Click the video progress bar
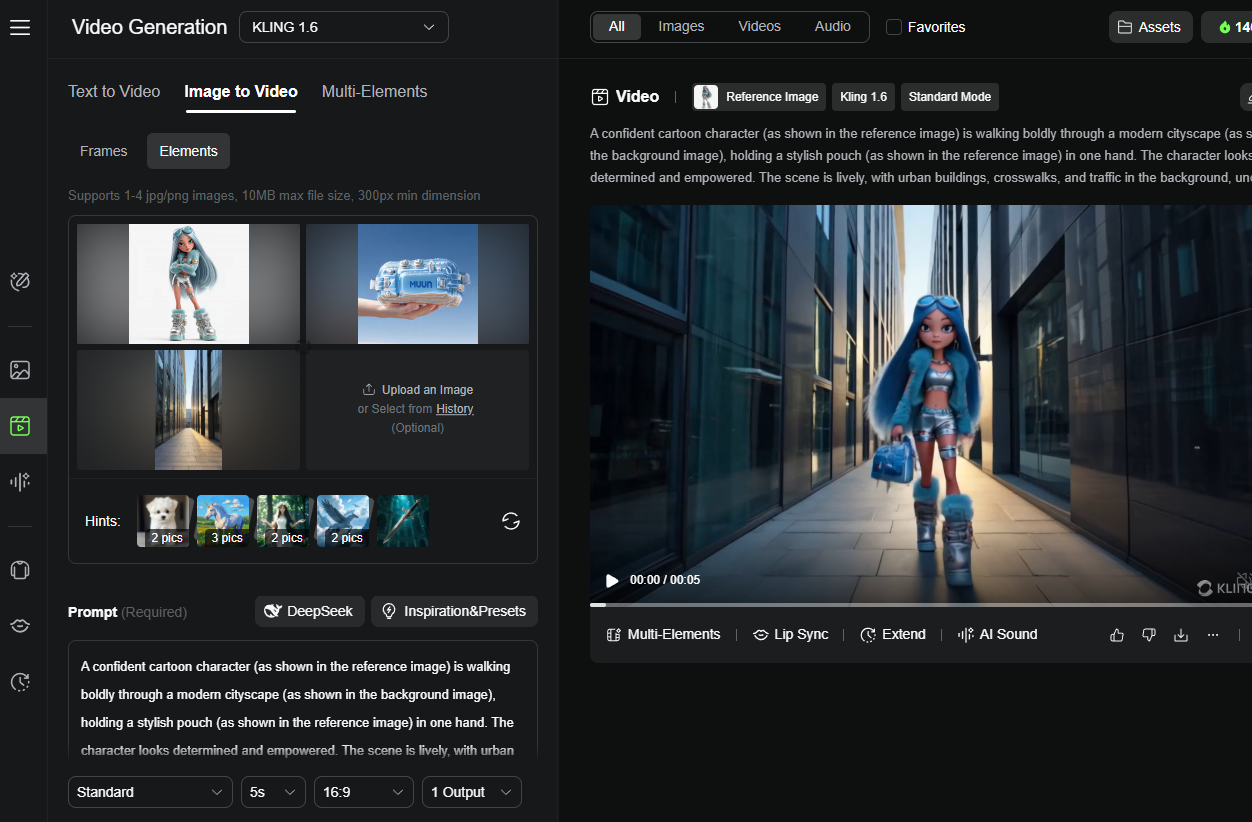The height and width of the screenshot is (822, 1252). tap(921, 605)
